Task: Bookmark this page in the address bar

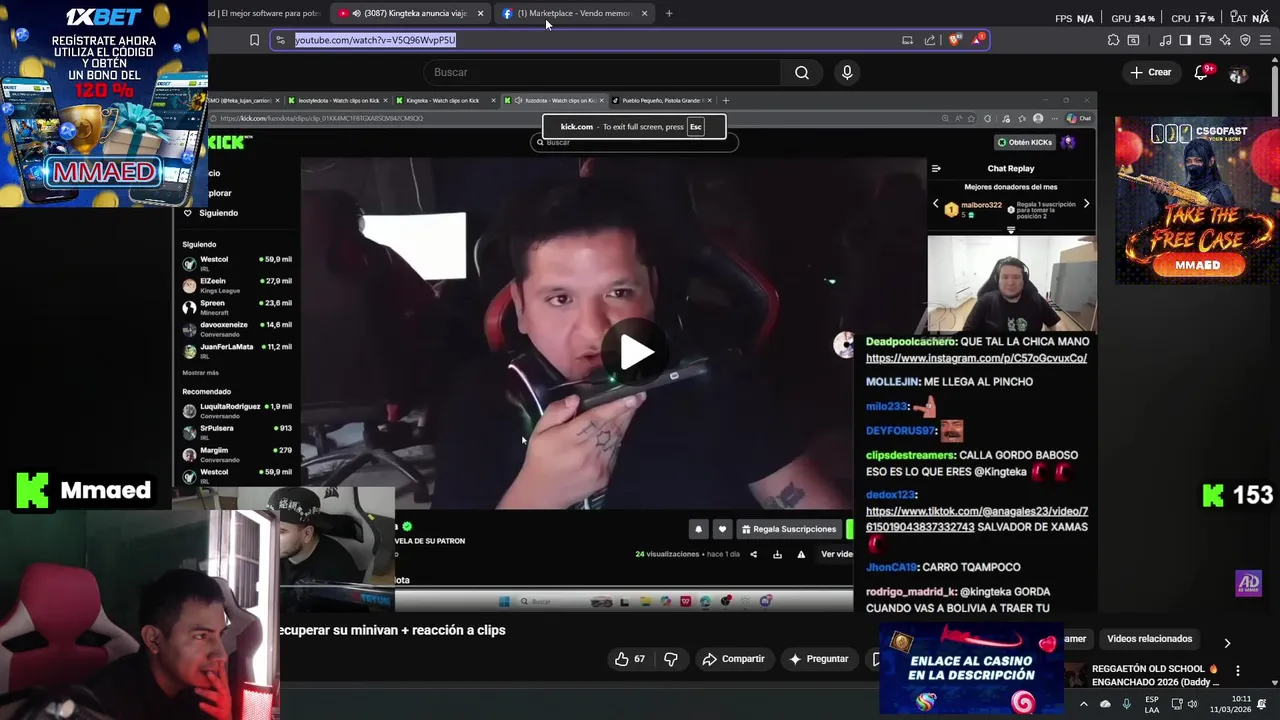Action: coord(254,40)
